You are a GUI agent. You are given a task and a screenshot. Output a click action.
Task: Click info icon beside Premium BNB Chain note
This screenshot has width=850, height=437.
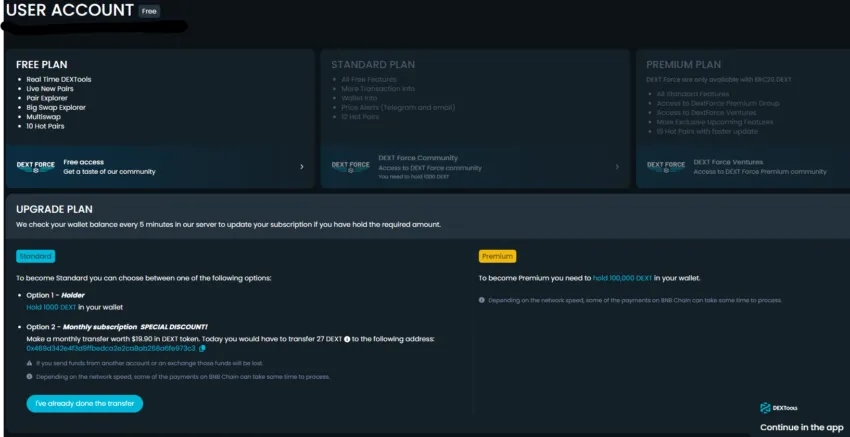(x=481, y=300)
